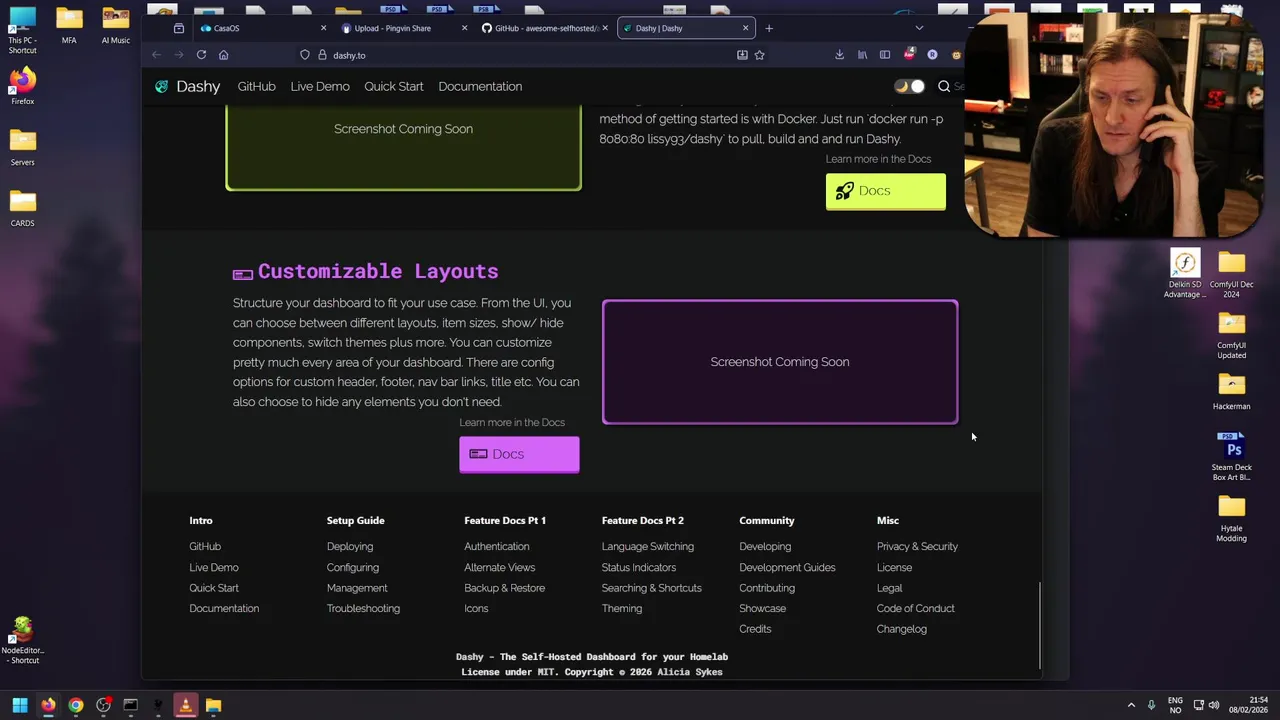Open footer Code of Conduct link
Viewport: 1280px width, 720px height.
[916, 608]
